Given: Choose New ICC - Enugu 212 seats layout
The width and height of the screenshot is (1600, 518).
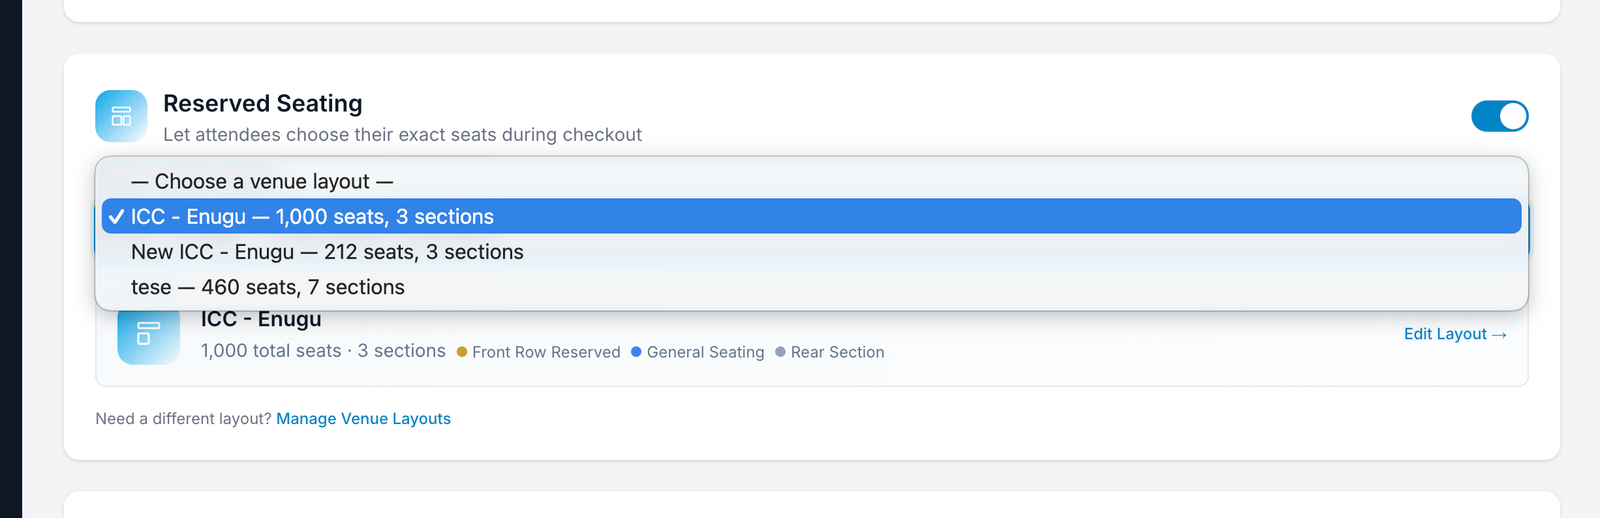Looking at the screenshot, I should [x=327, y=252].
